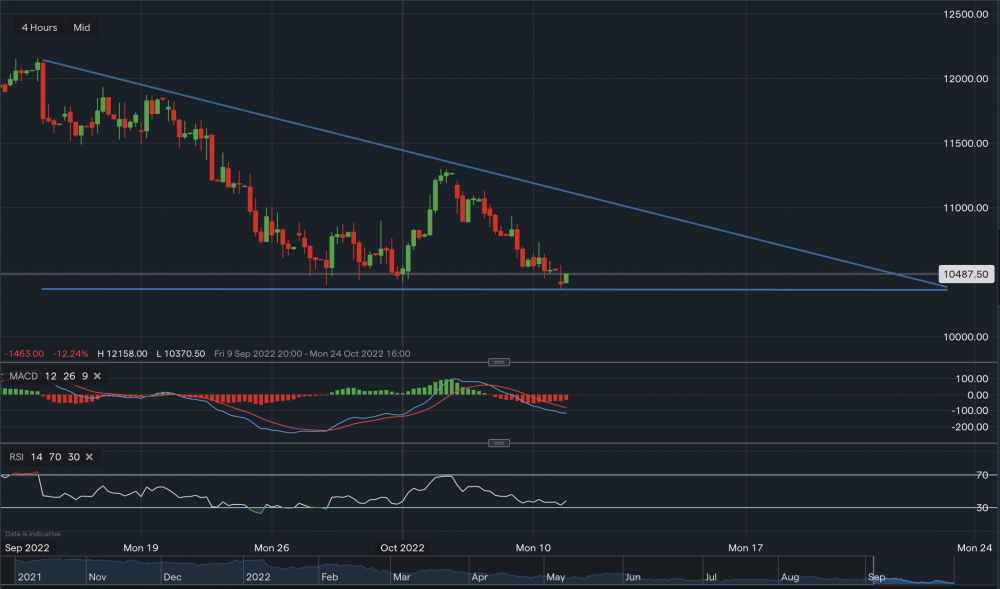Remove the RSI indicator with its X
1000x589 pixels.
click(x=89, y=457)
